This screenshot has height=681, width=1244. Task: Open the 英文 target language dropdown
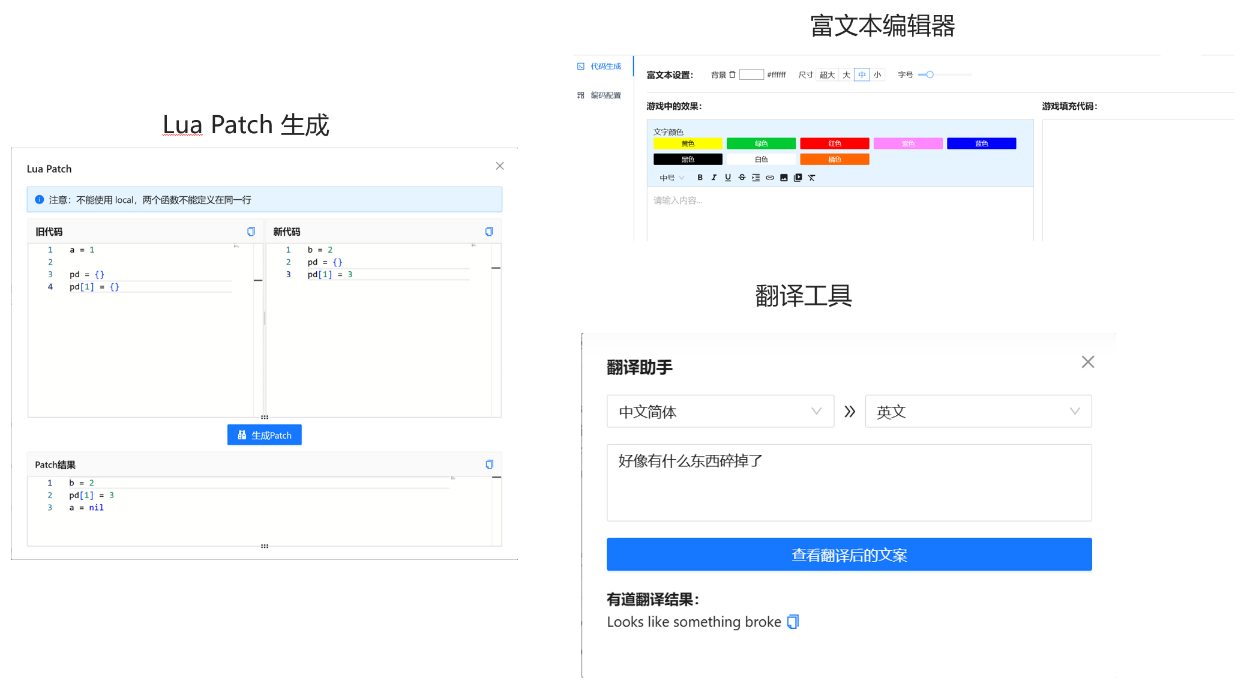(977, 412)
